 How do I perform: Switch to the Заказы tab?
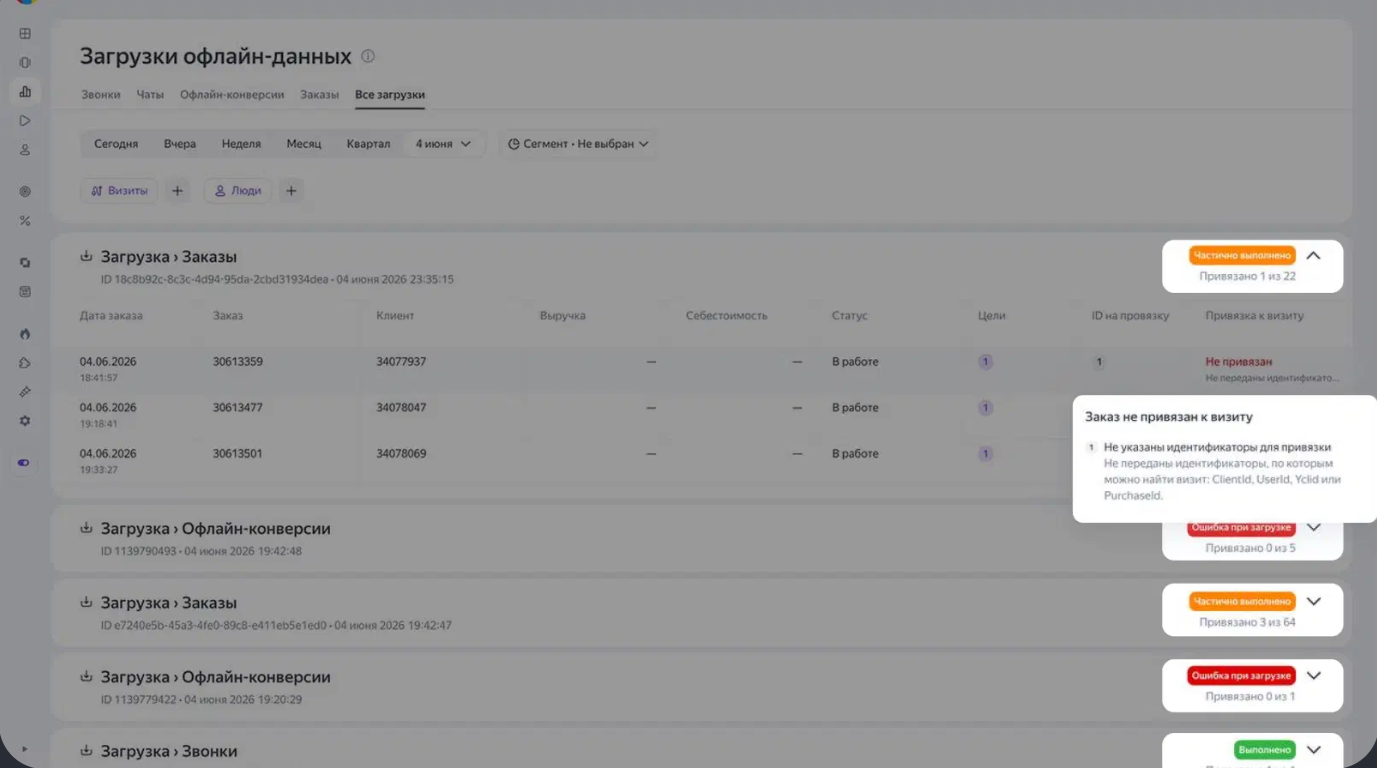click(x=320, y=95)
